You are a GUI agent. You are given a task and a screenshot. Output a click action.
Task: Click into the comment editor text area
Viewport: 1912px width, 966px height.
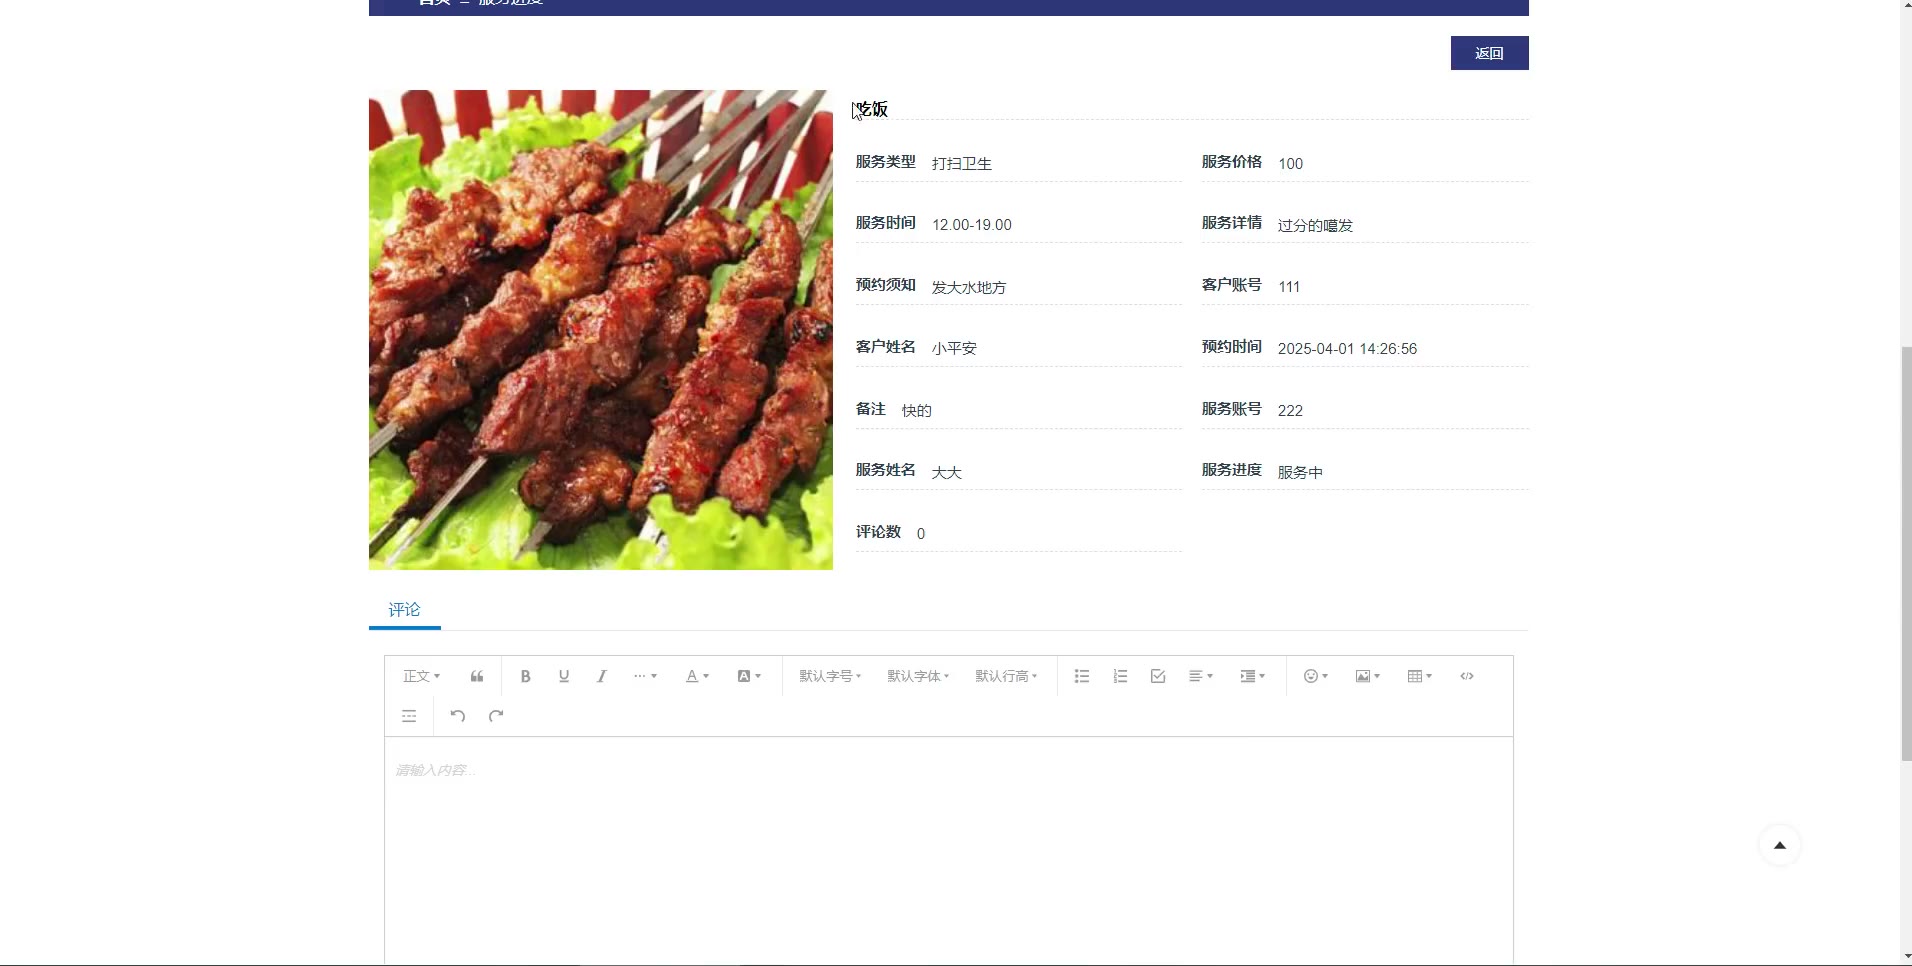pyautogui.click(x=949, y=850)
